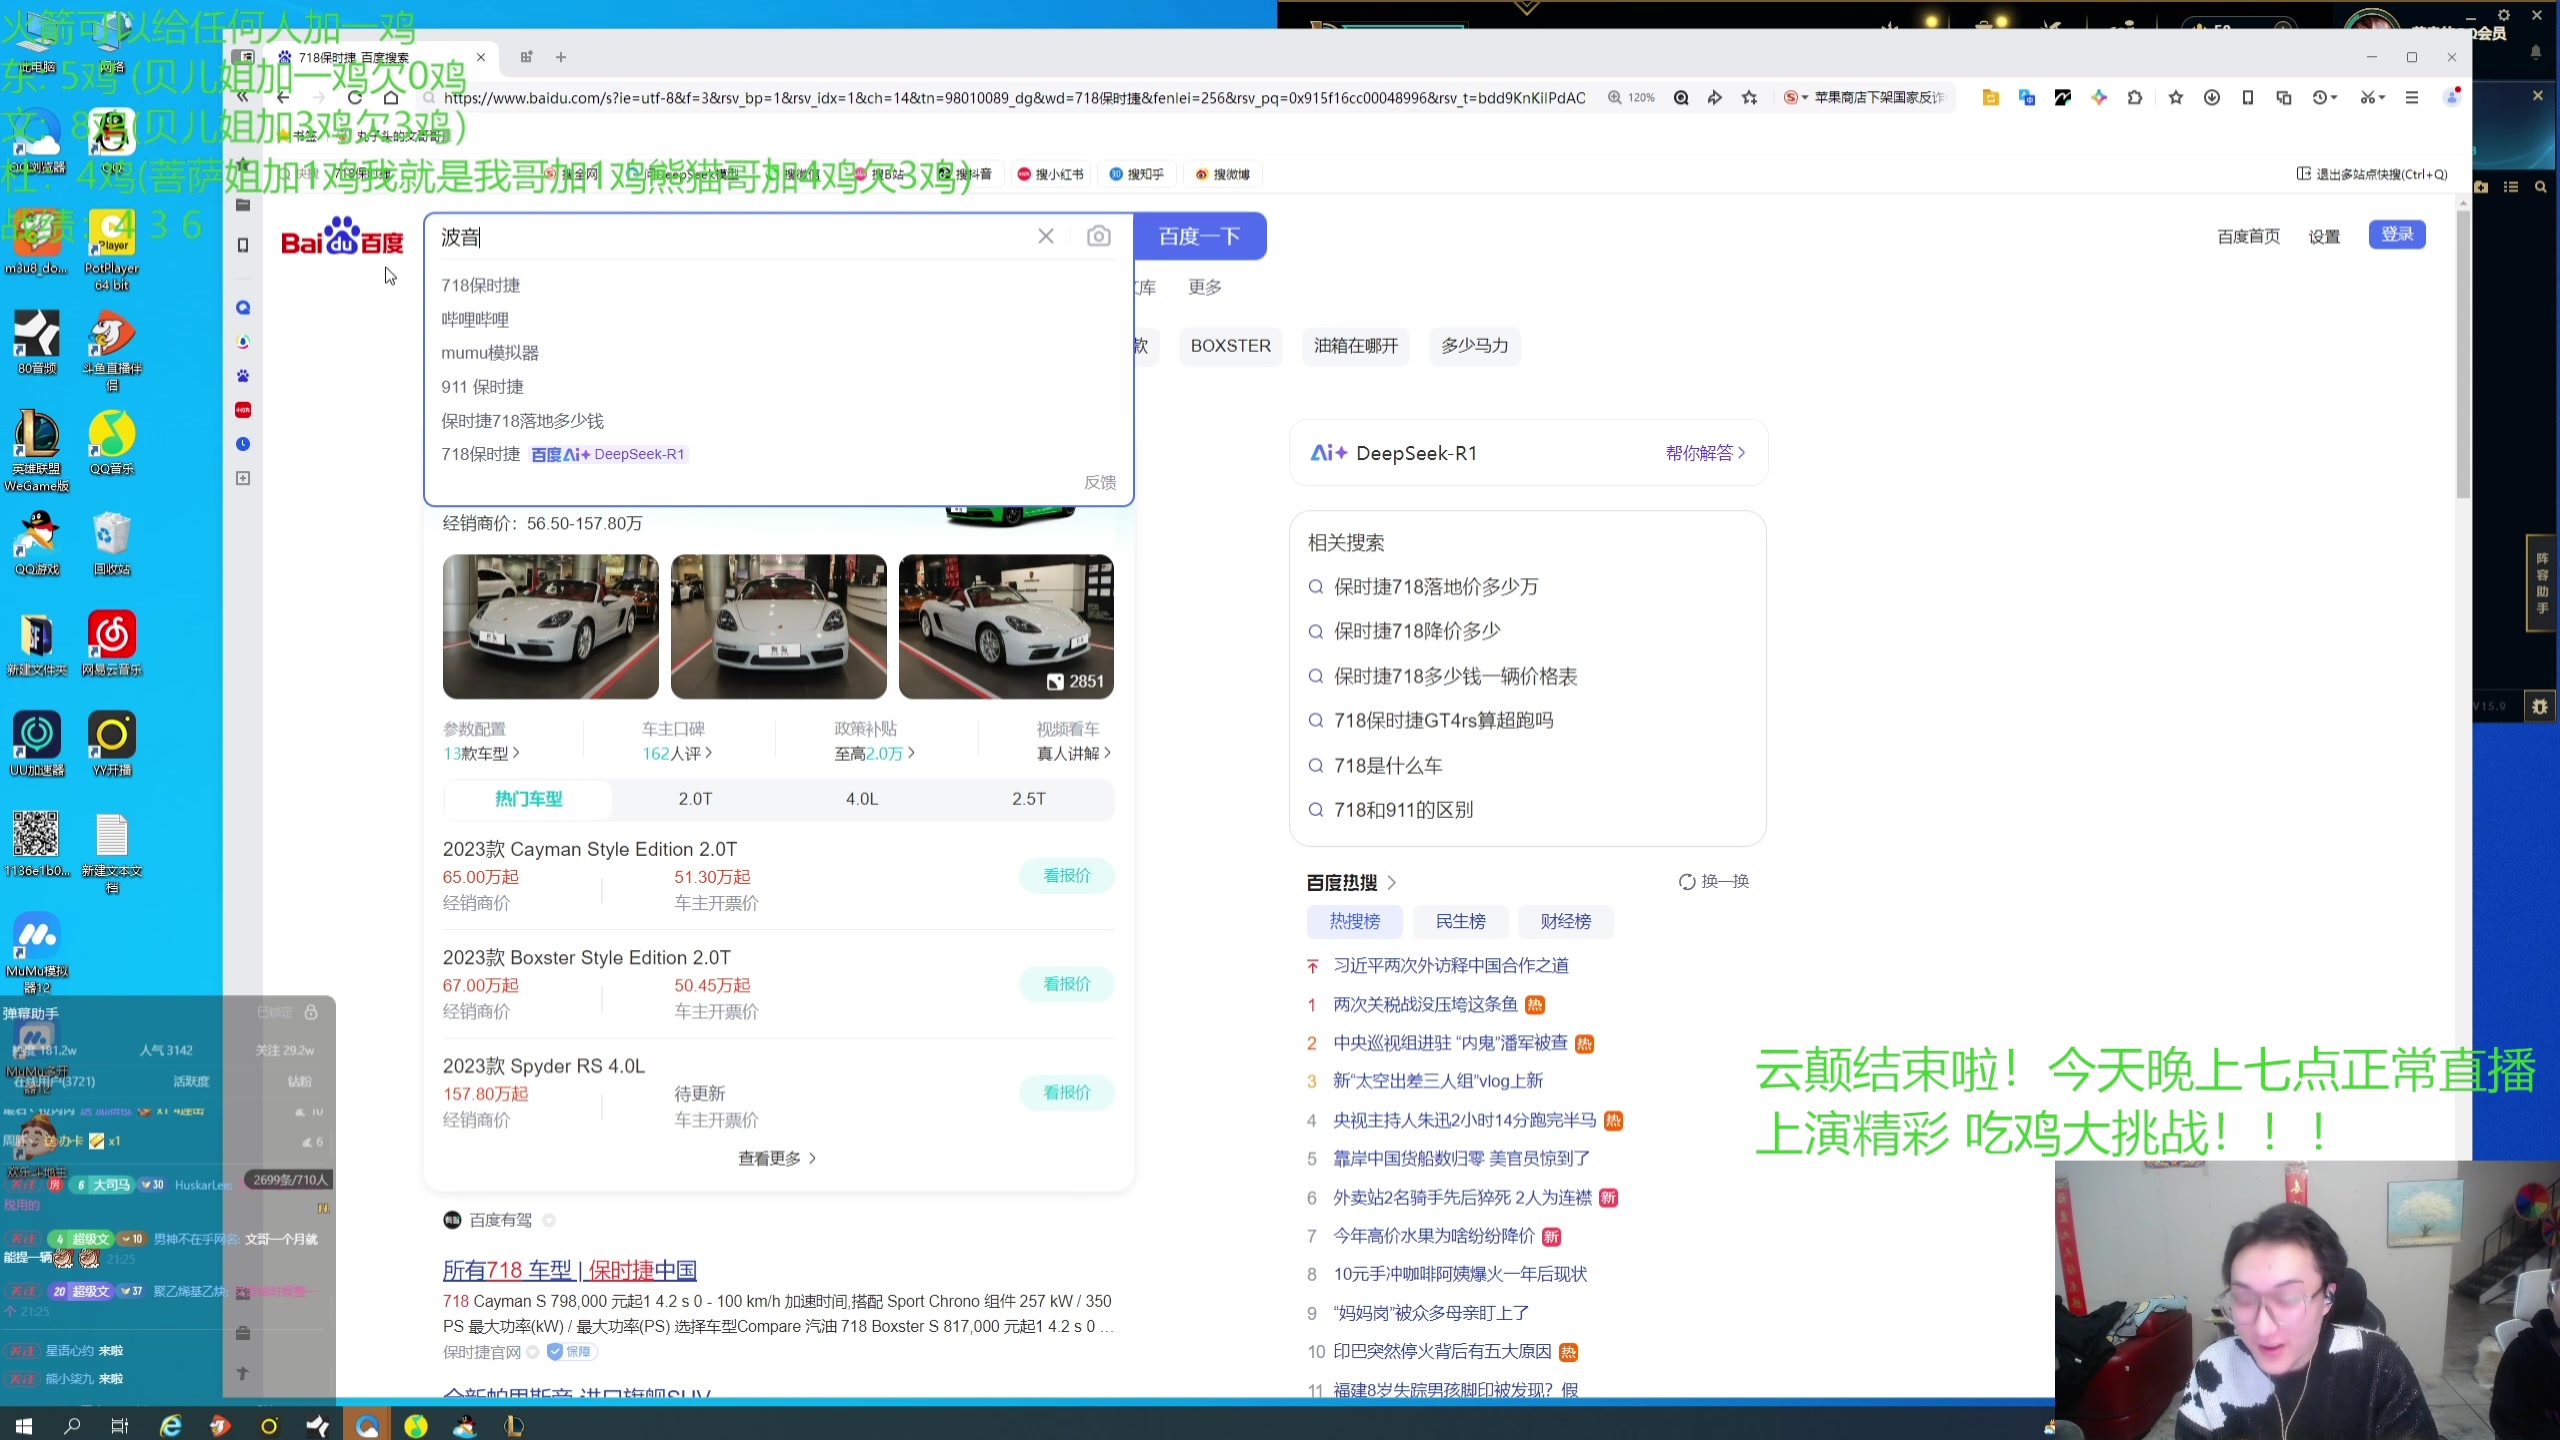
Task: Click the 百度一下 search button
Action: click(1200, 236)
